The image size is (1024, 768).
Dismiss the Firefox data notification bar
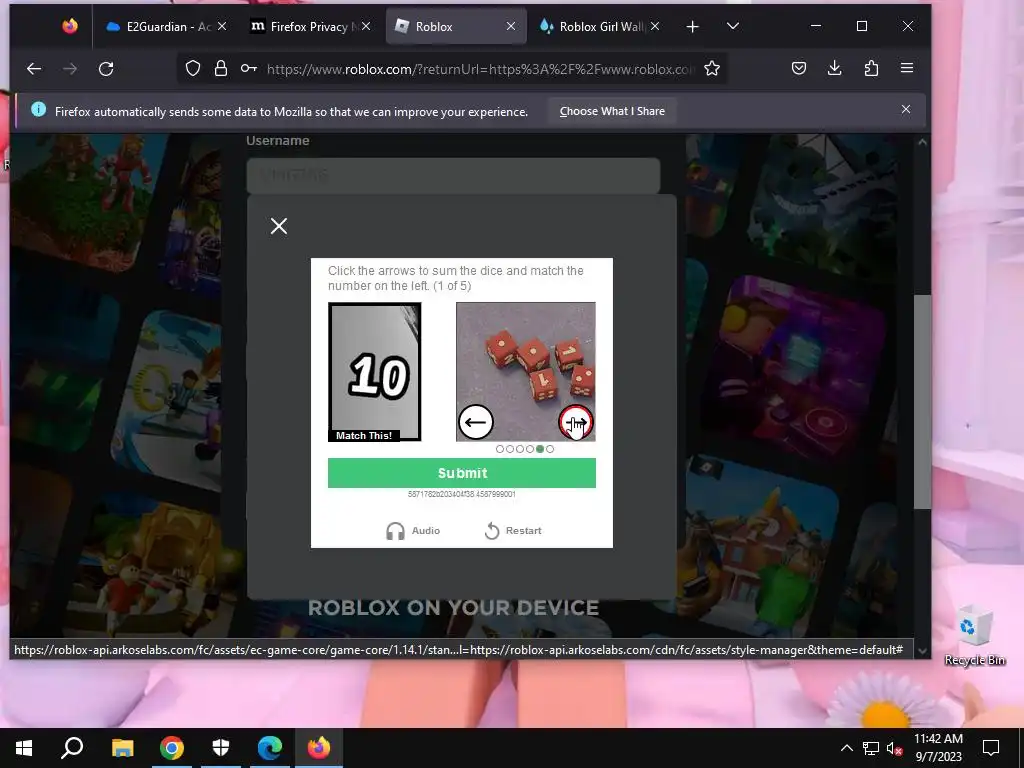[906, 110]
